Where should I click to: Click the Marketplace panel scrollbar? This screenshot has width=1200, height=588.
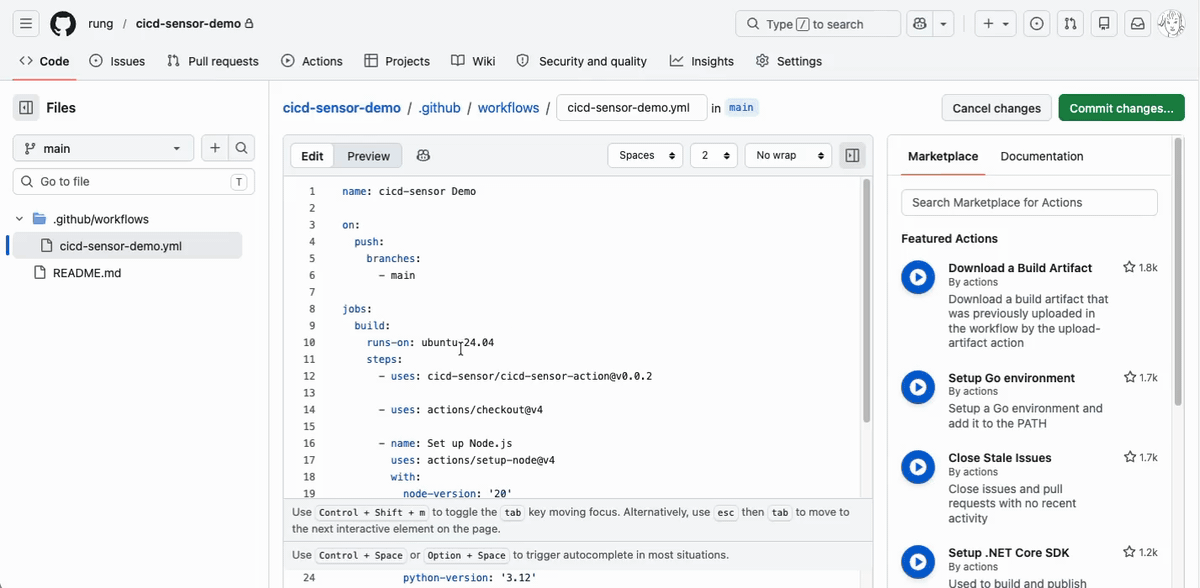coord(1177,270)
